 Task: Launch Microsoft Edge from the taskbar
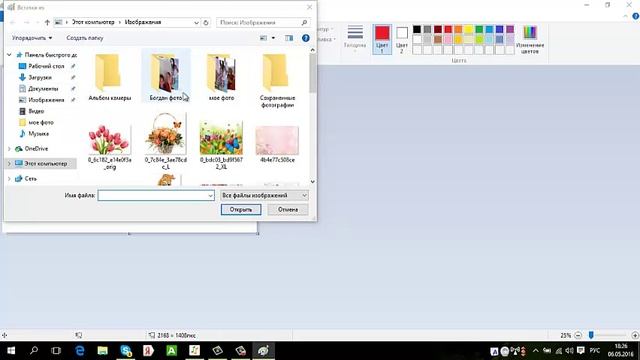[x=80, y=351]
